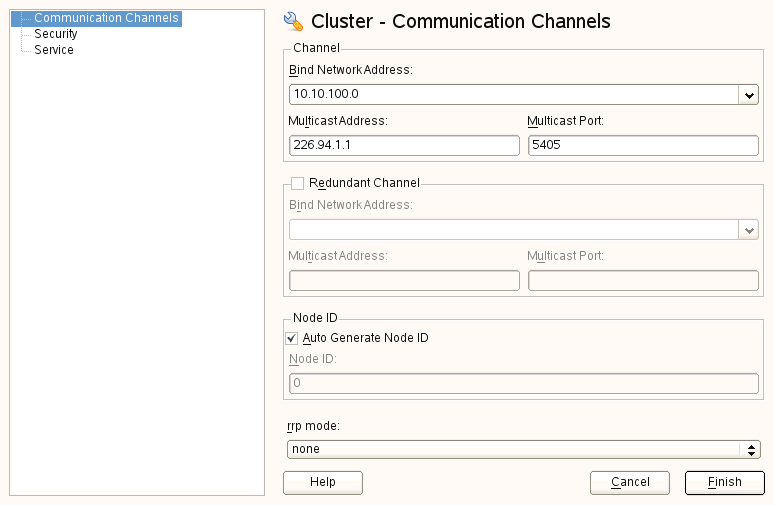774x505 pixels.
Task: Click the Node ID input field
Action: 523,383
